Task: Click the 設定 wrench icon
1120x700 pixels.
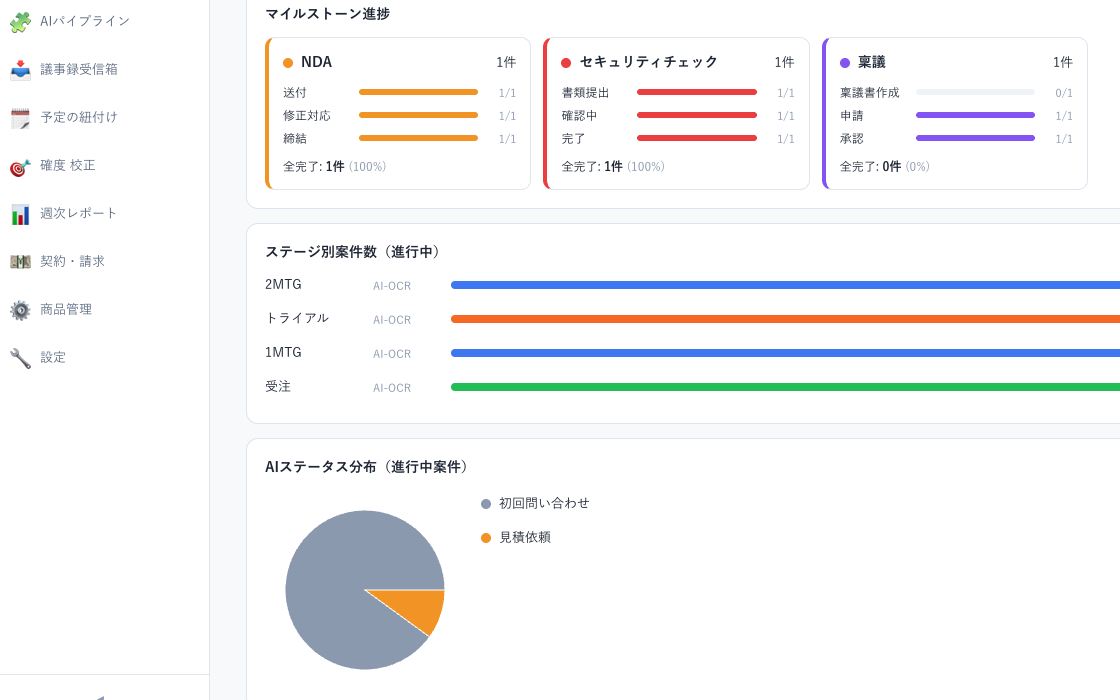Action: pos(20,357)
